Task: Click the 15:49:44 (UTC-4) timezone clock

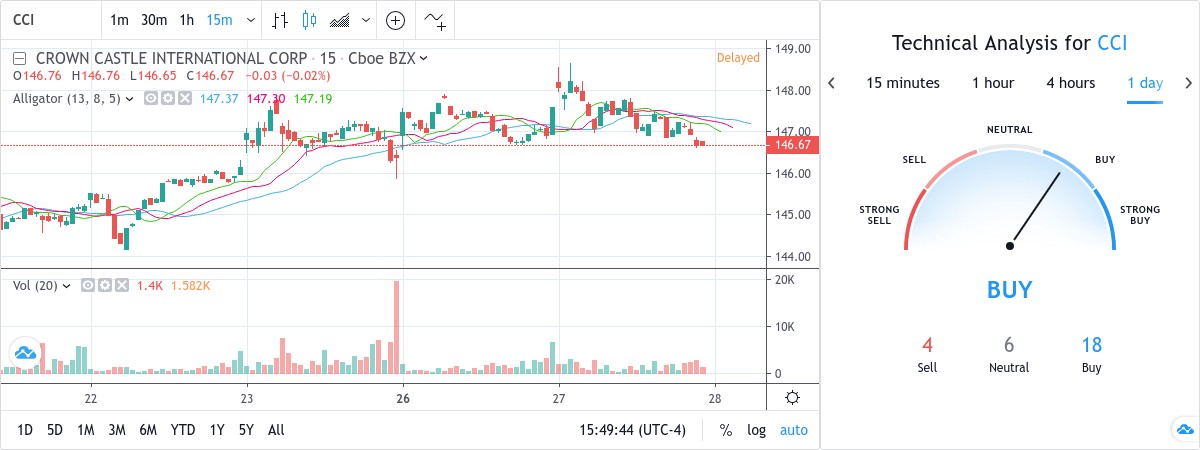Action: point(635,430)
